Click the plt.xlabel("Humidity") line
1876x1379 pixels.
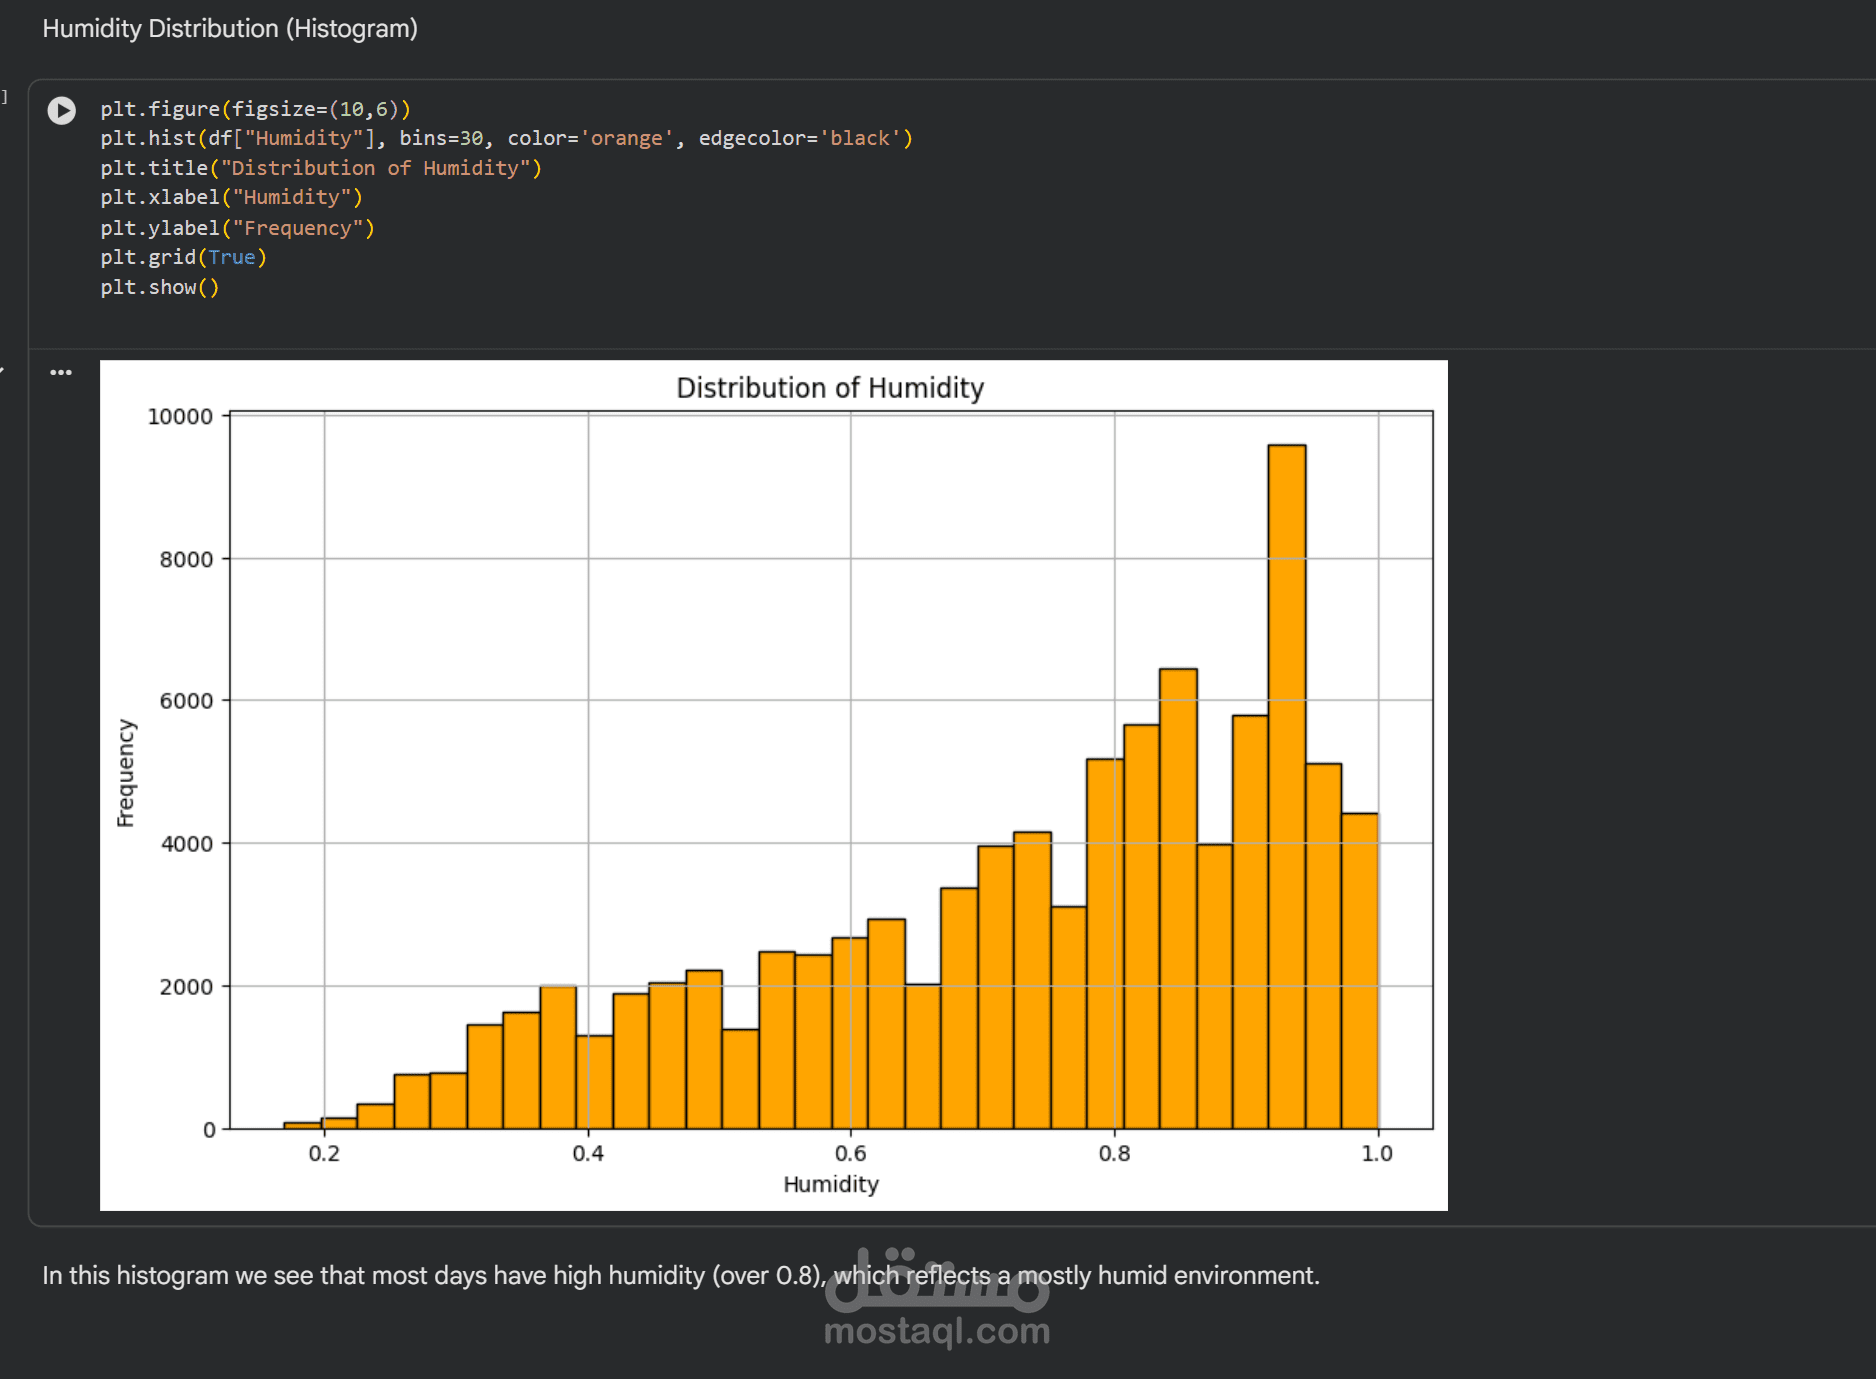[231, 197]
